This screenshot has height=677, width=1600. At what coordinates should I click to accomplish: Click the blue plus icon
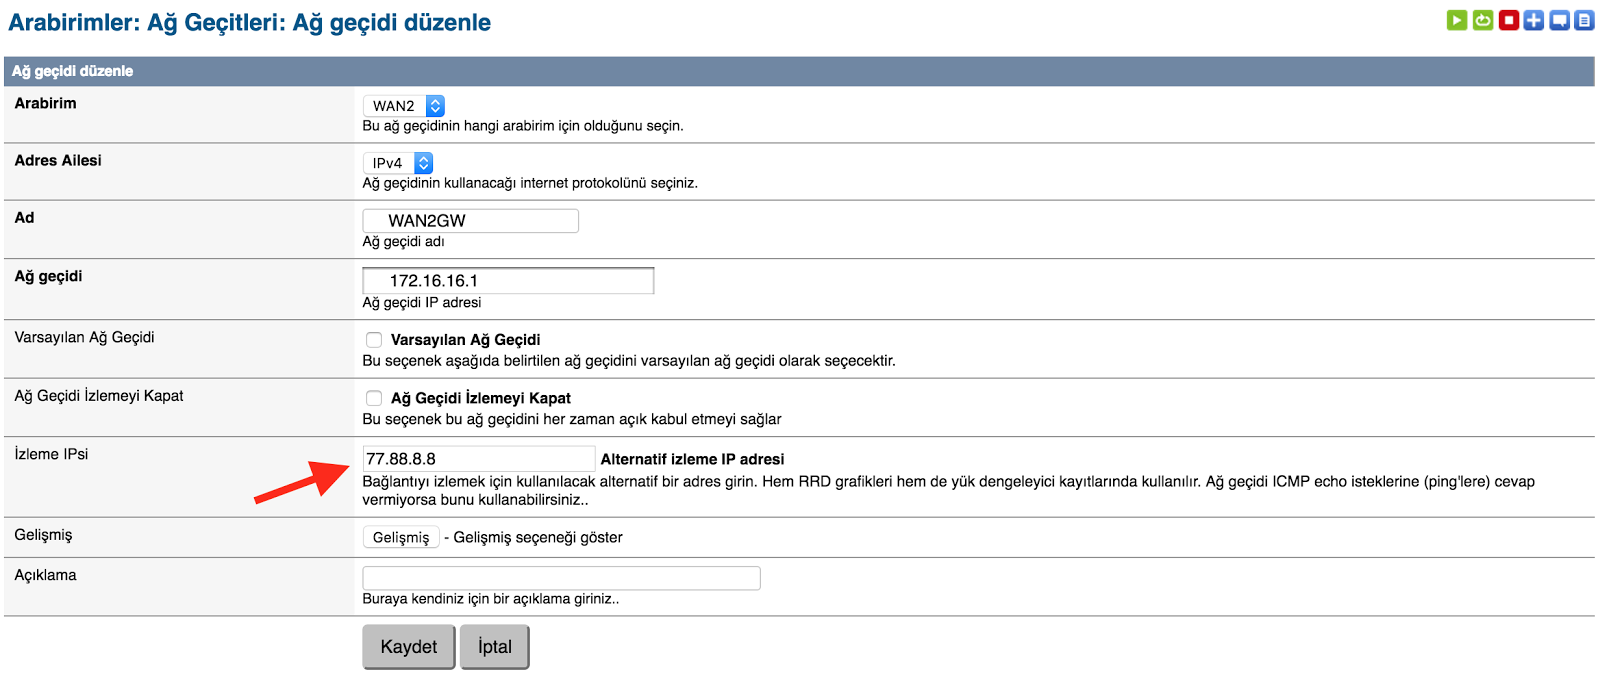pyautogui.click(x=1534, y=20)
